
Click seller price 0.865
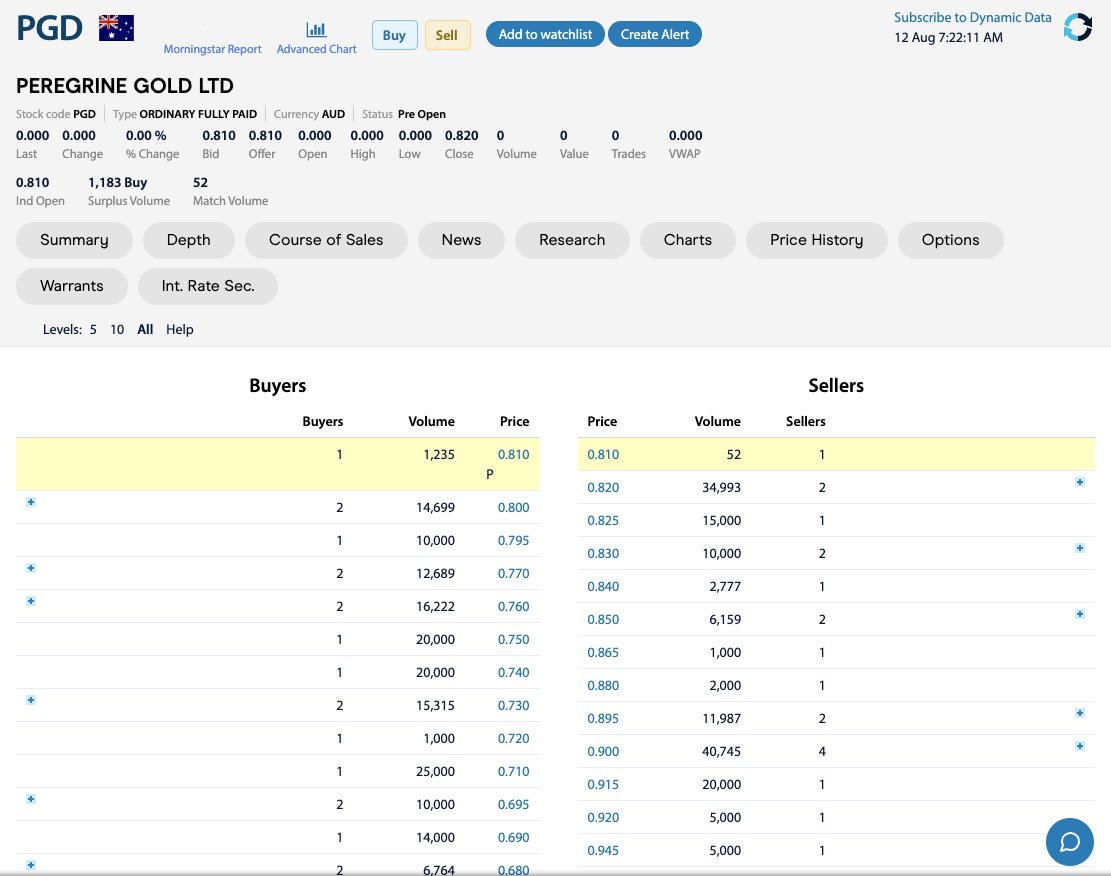603,653
